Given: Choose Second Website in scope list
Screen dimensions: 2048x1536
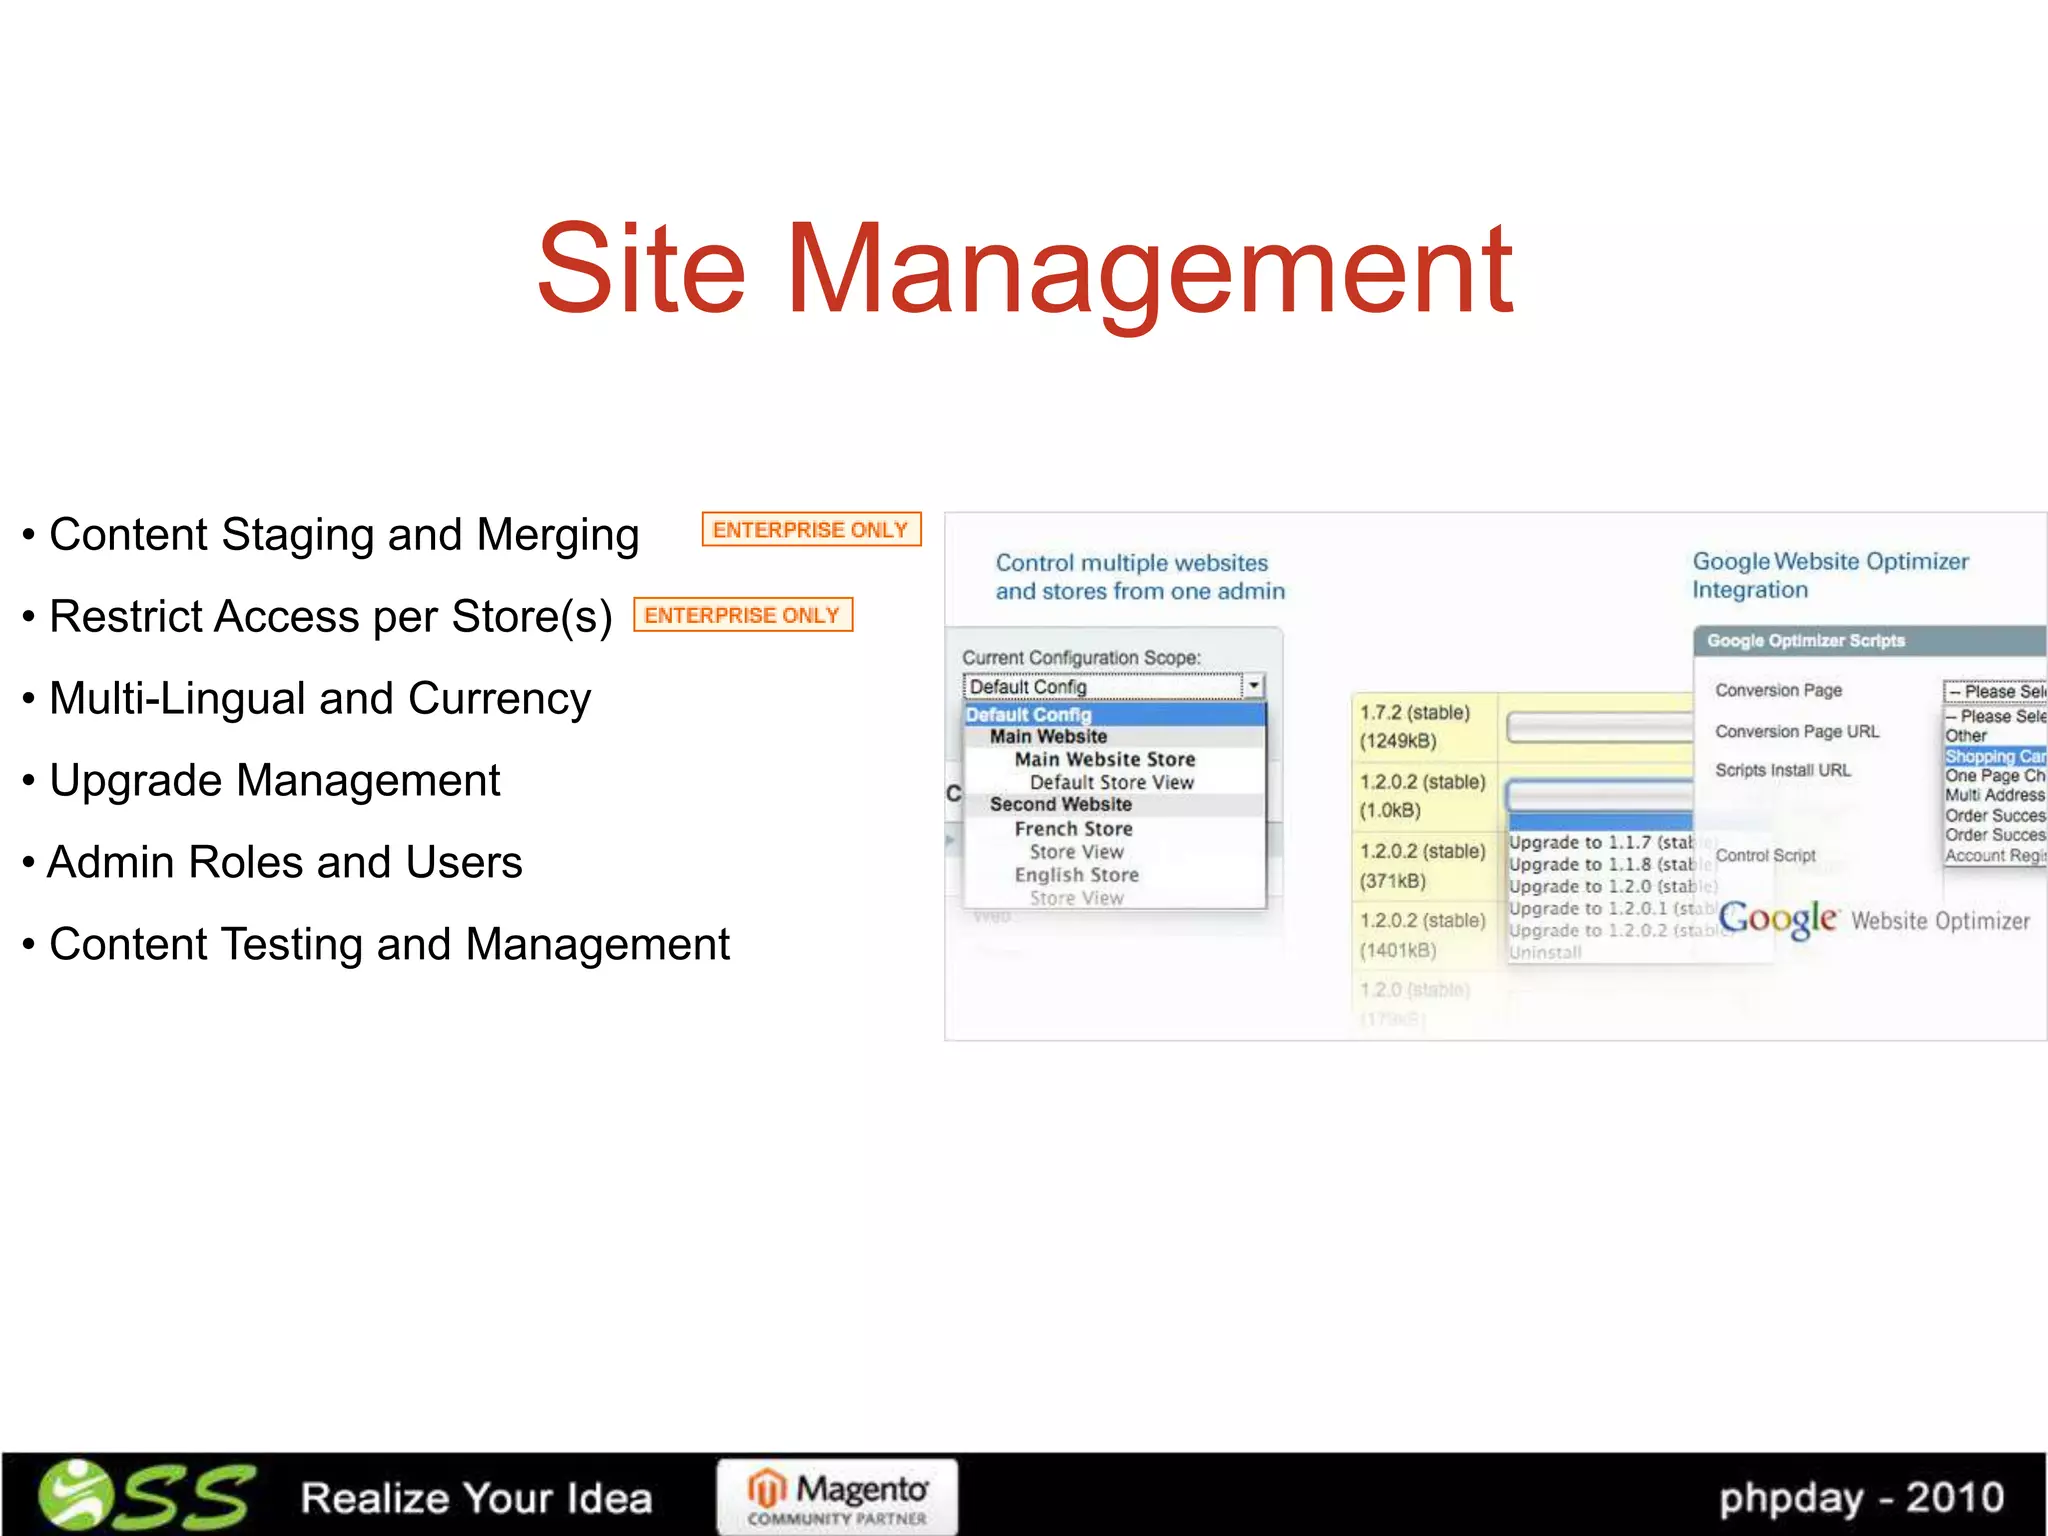Looking at the screenshot, I should tap(1061, 804).
